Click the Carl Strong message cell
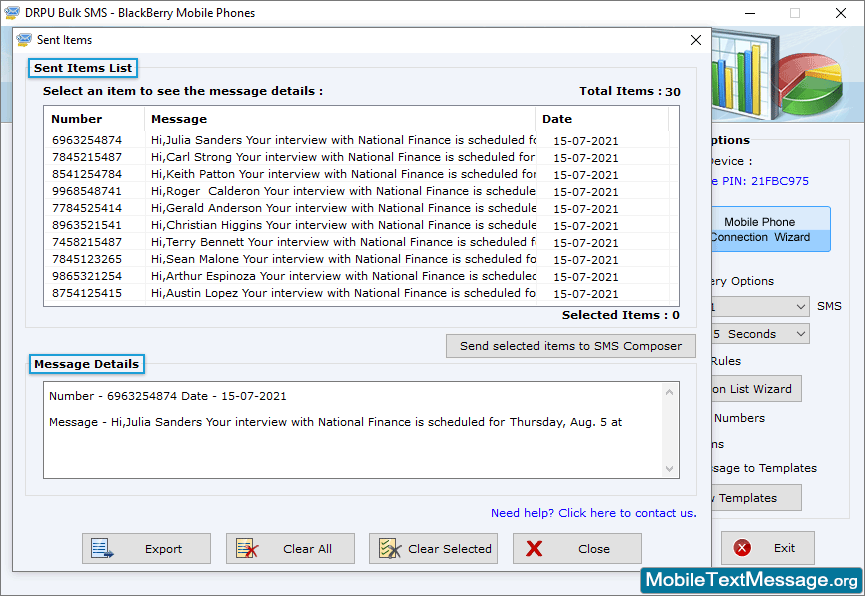Viewport: 865px width, 596px height. pos(343,157)
